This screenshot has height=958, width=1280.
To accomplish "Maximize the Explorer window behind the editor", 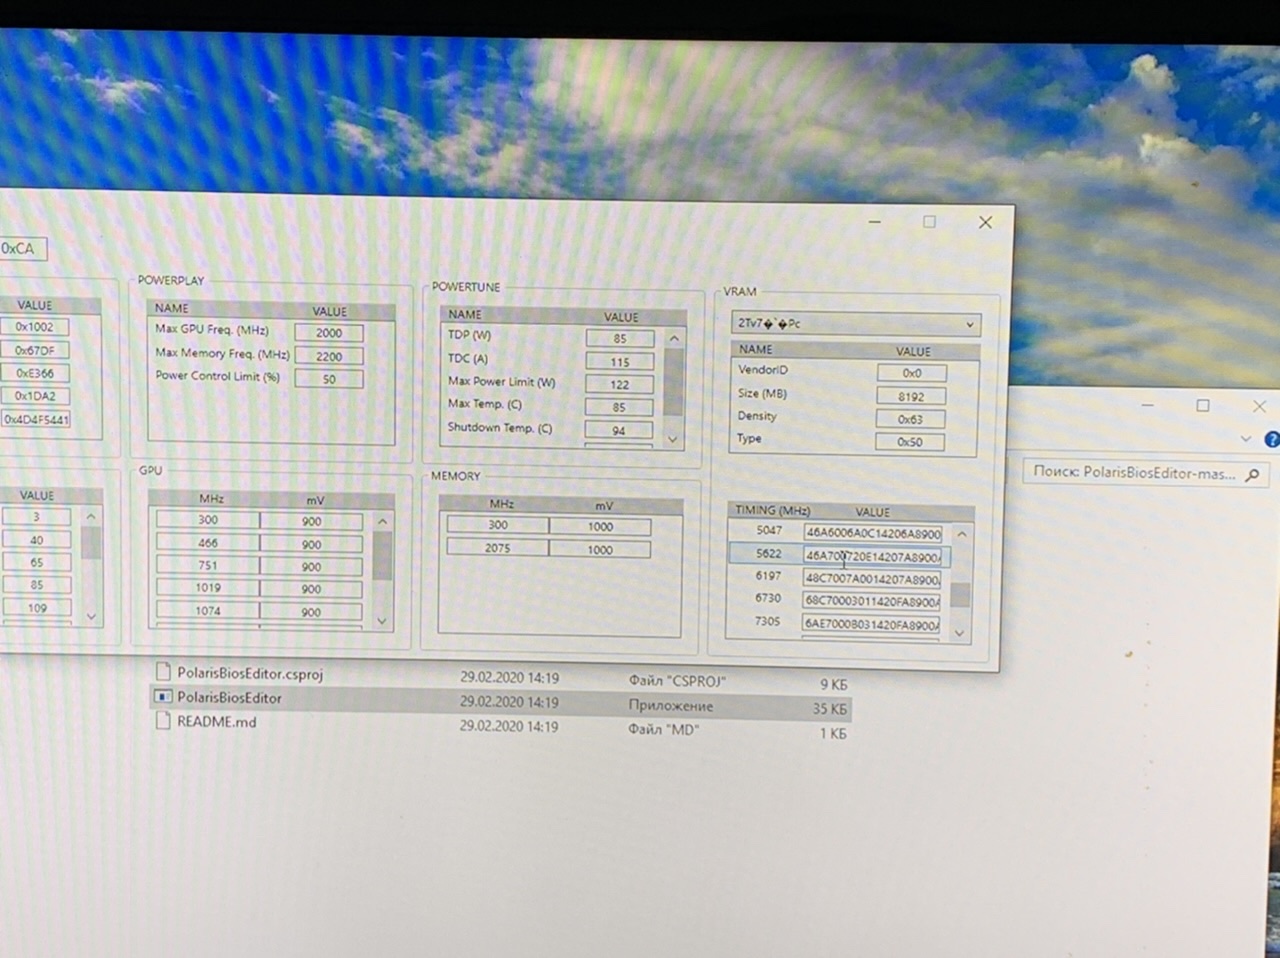I will pos(1203,405).
